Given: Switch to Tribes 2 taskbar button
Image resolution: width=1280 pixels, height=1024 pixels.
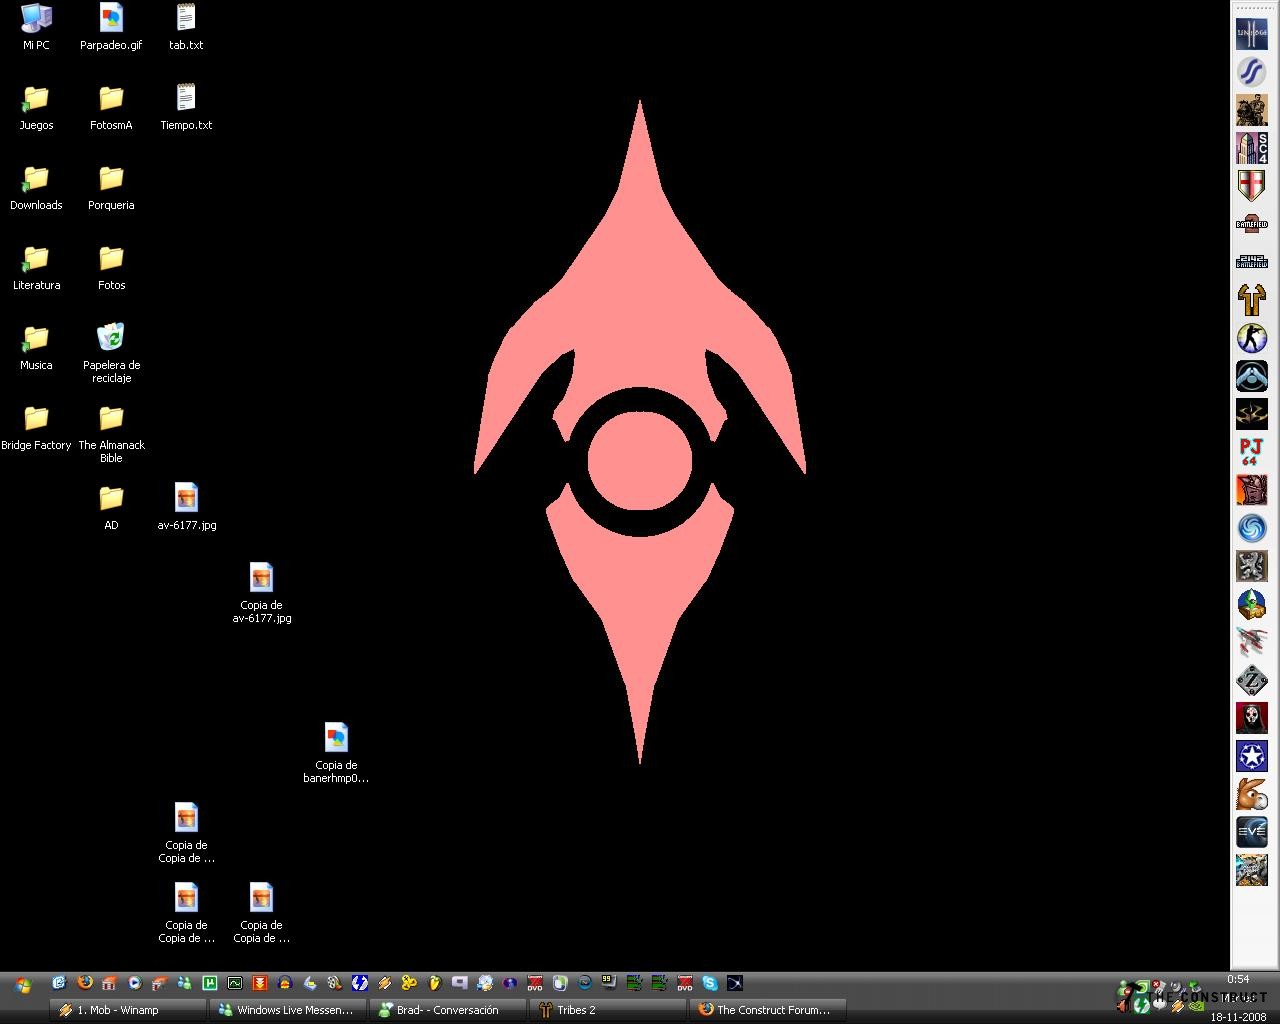Looking at the screenshot, I should (x=608, y=1010).
